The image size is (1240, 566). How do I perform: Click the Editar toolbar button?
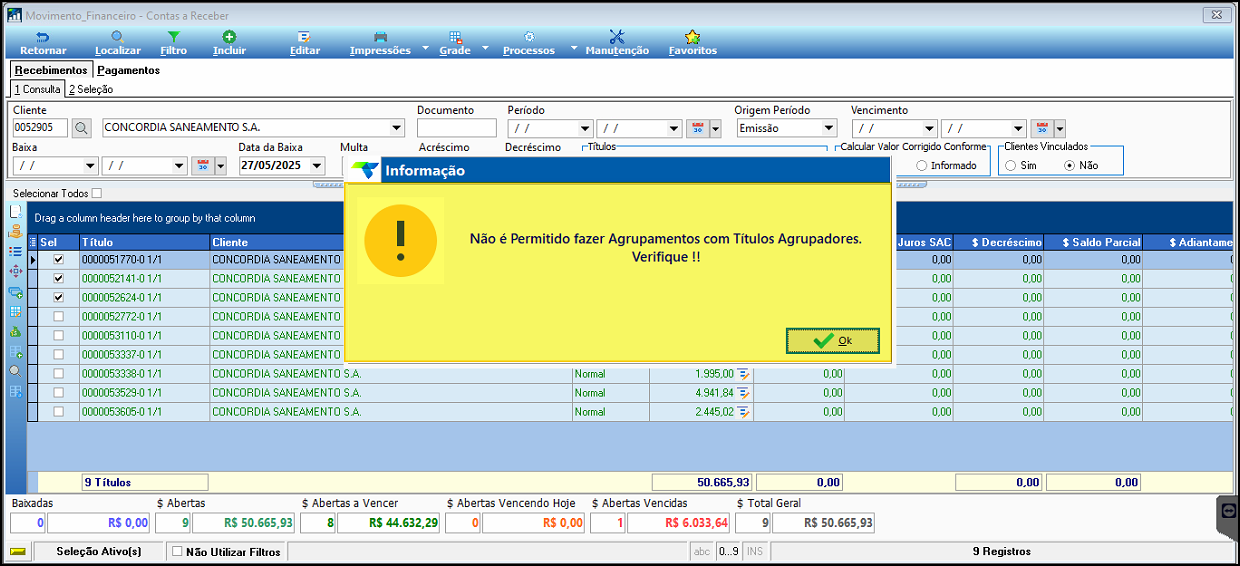click(x=305, y=43)
